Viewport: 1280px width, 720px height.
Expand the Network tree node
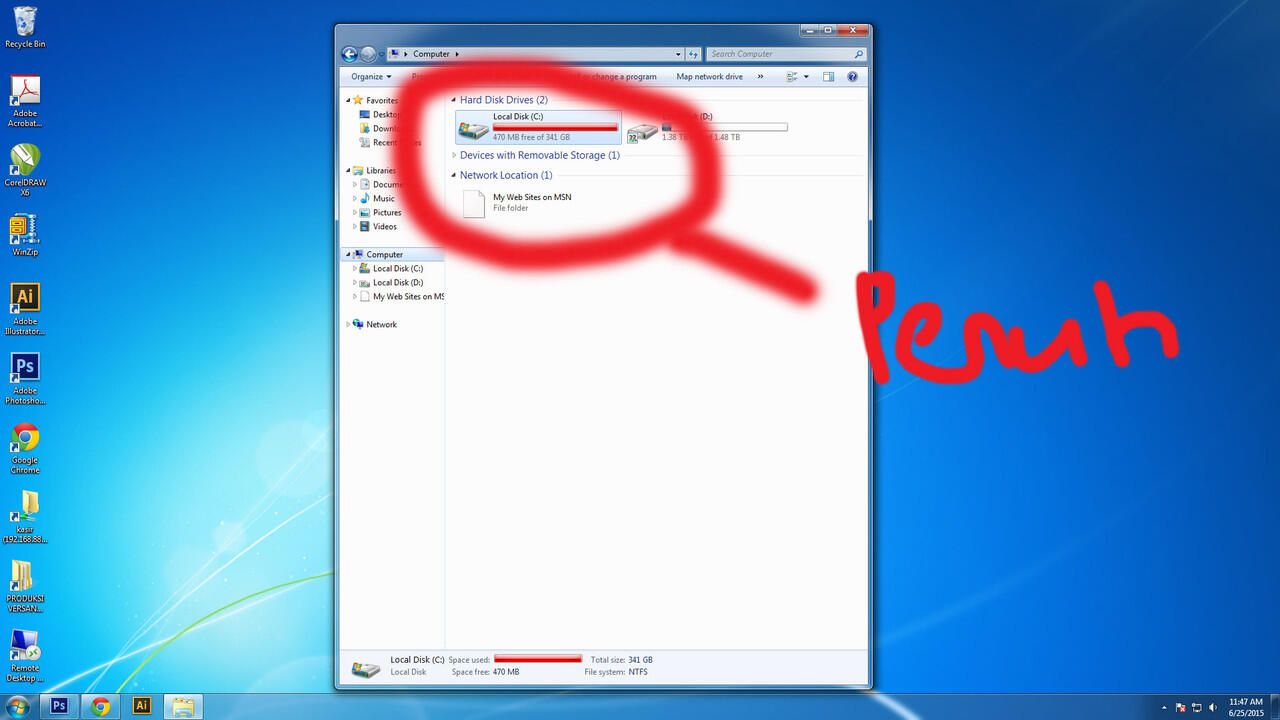(349, 324)
